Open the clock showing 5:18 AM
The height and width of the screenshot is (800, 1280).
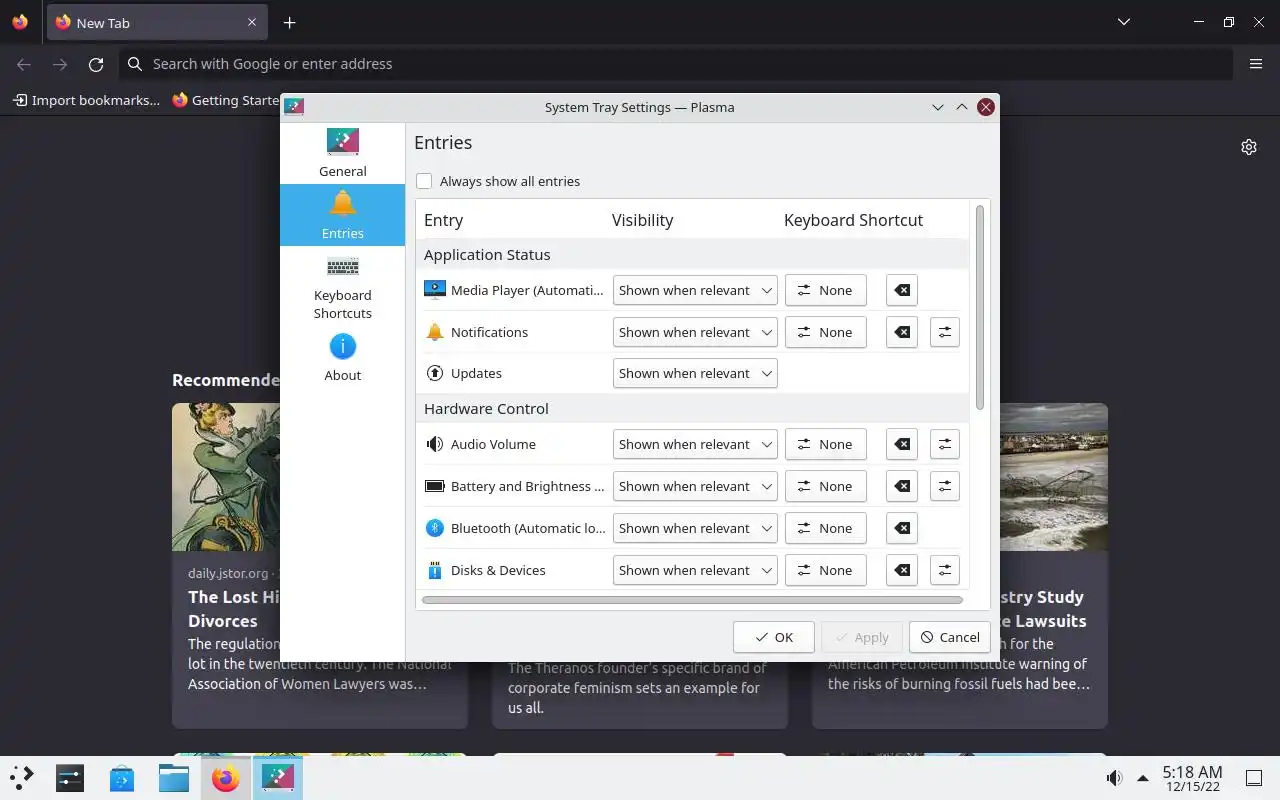point(1192,778)
